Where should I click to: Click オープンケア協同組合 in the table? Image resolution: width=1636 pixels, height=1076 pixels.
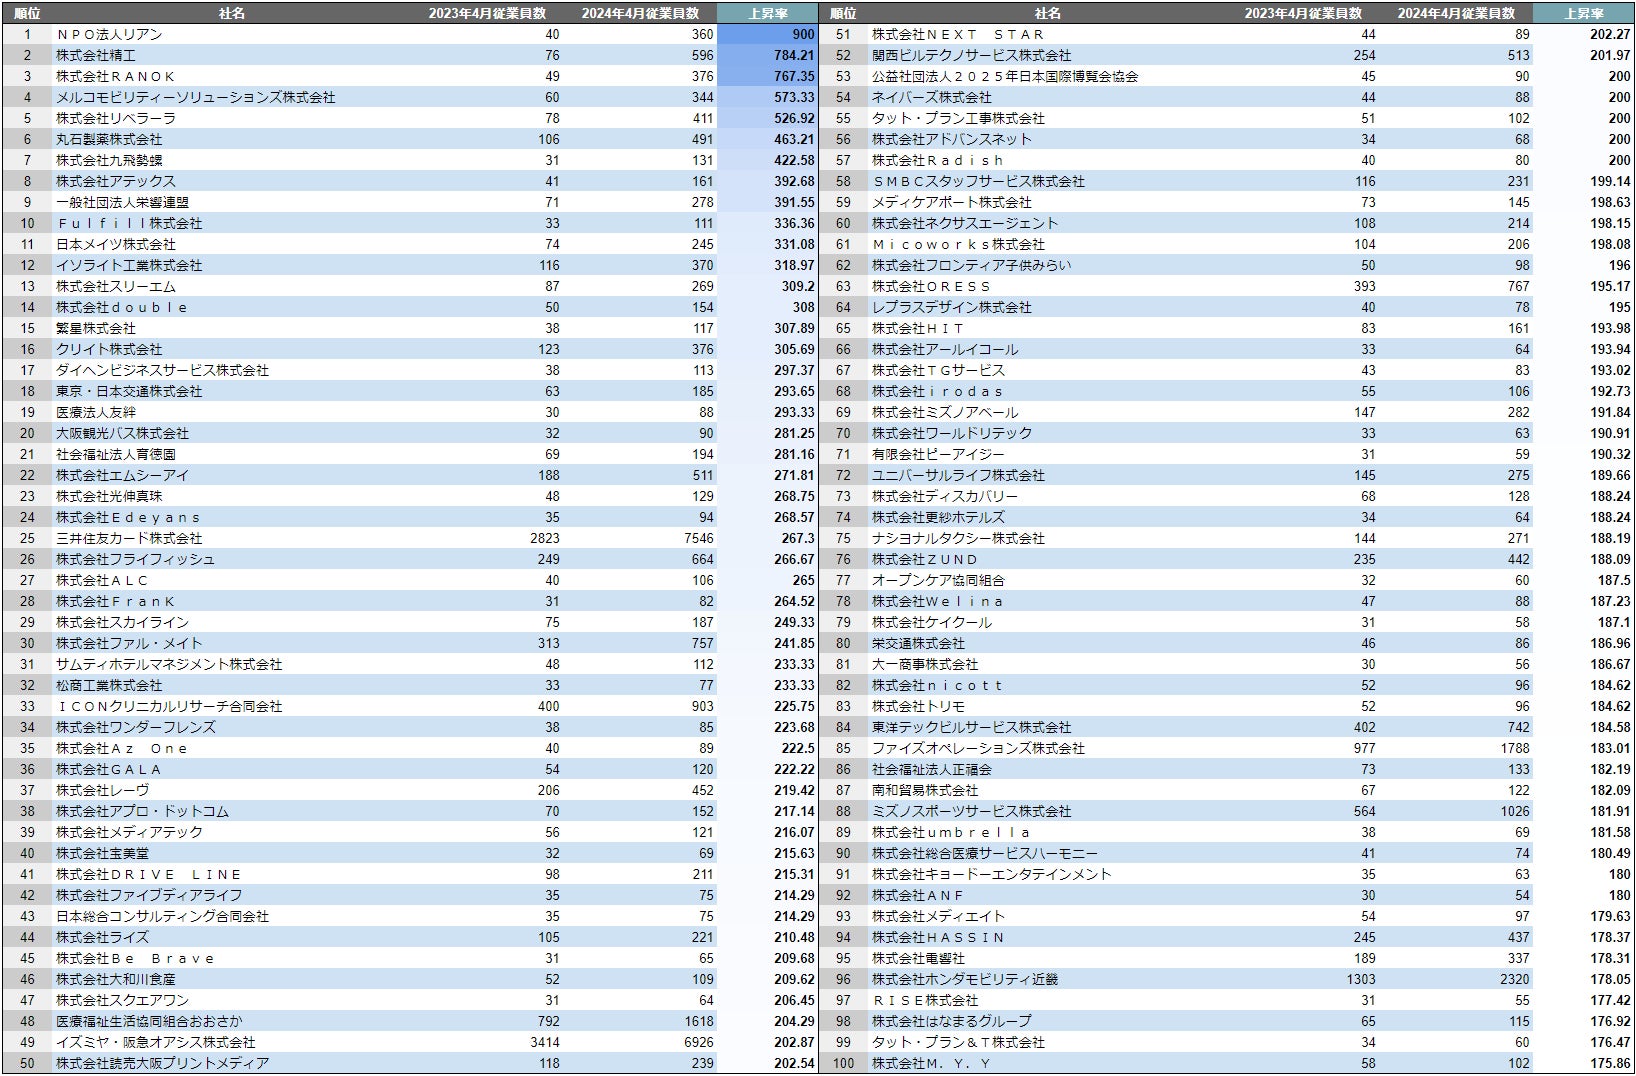click(x=938, y=580)
